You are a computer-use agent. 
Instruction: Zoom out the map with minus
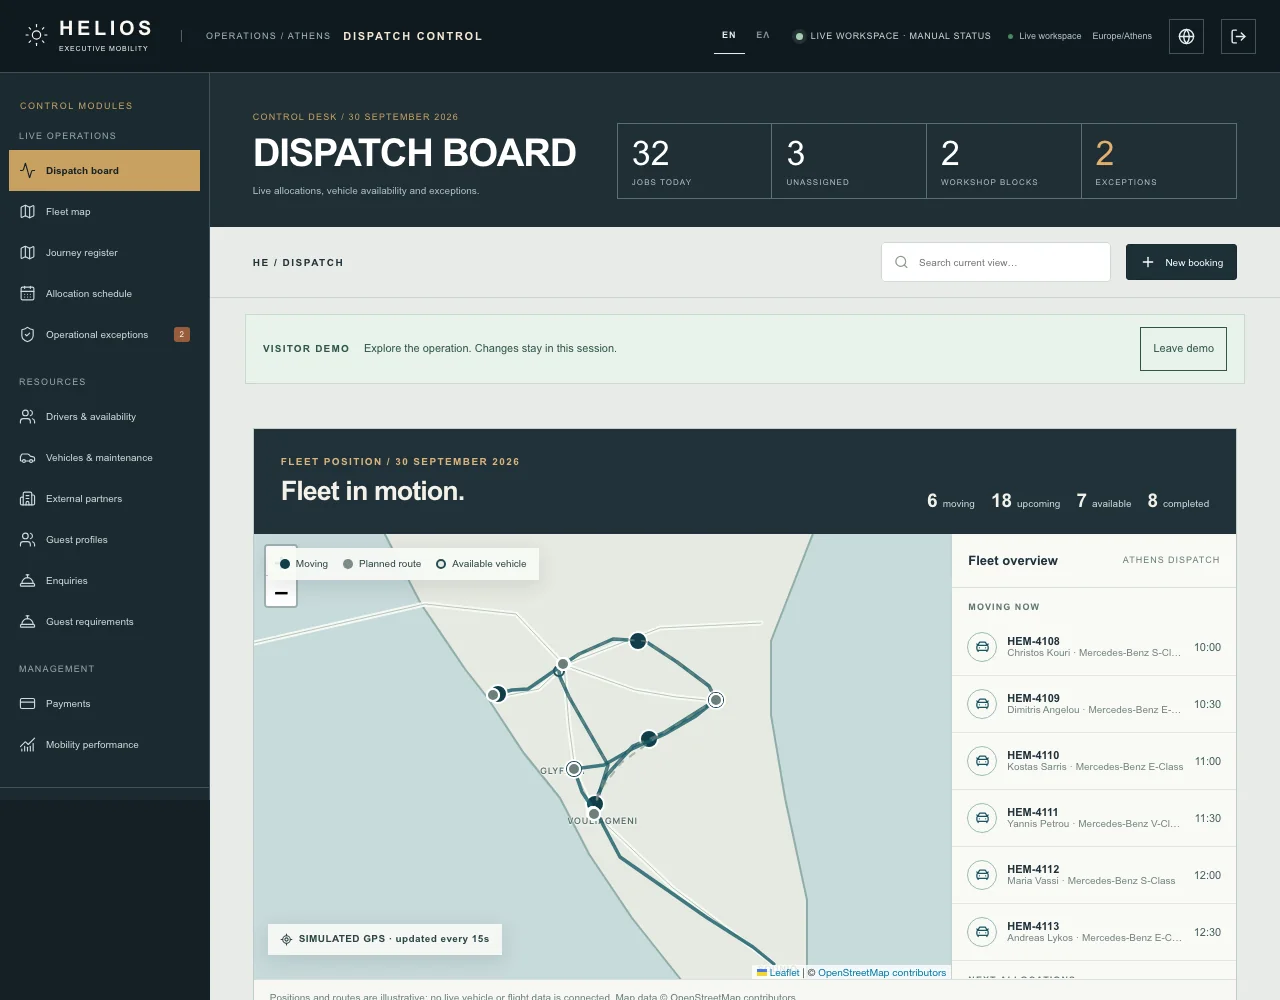tap(281, 593)
